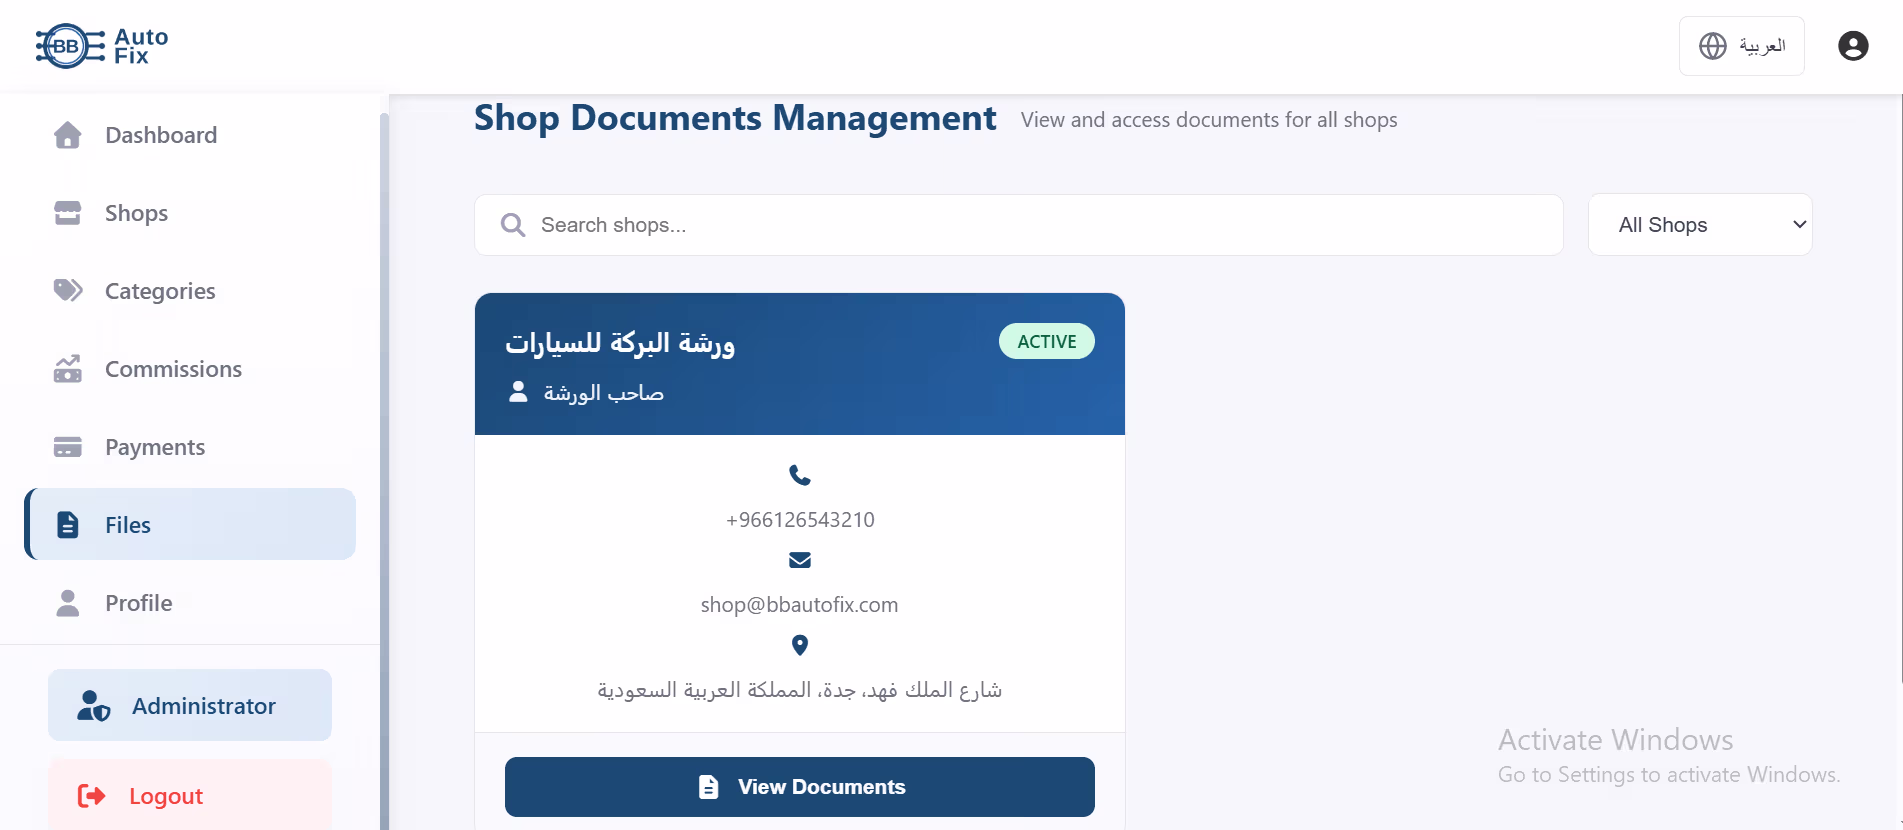Click the ACTIVE status badge
This screenshot has width=1903, height=830.
1047,341
